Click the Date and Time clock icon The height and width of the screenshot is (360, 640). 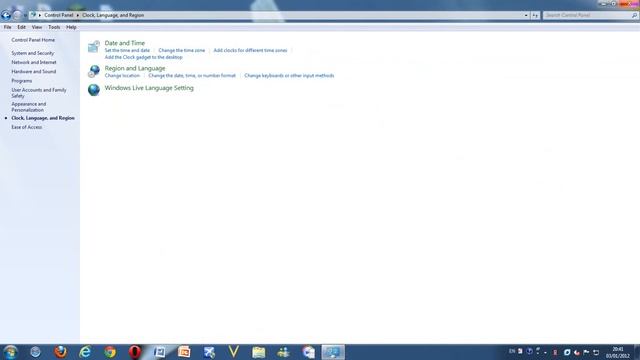coord(93,47)
